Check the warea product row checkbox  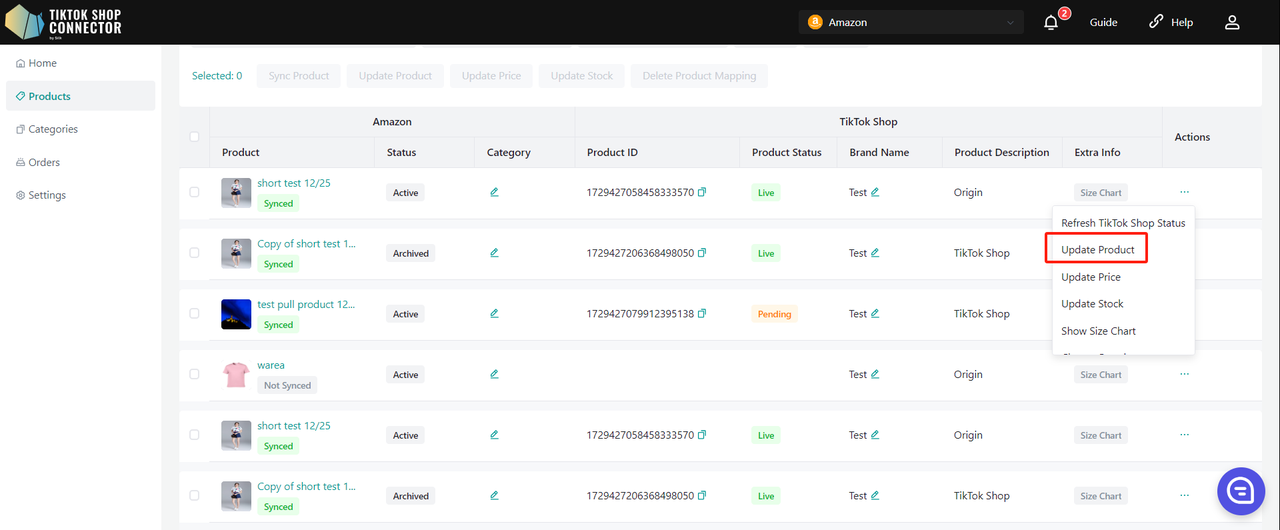tap(194, 374)
